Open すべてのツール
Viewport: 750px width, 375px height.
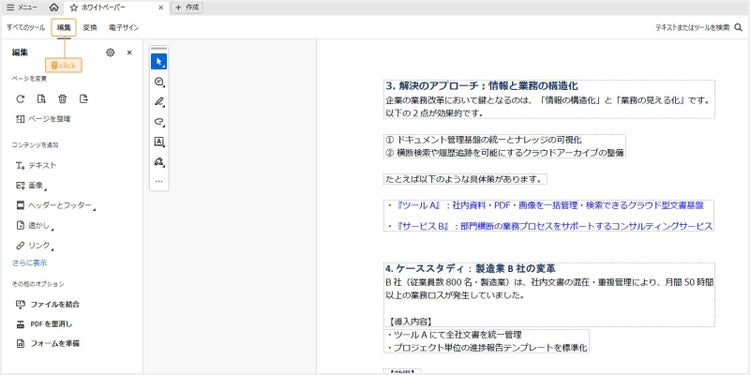click(26, 28)
